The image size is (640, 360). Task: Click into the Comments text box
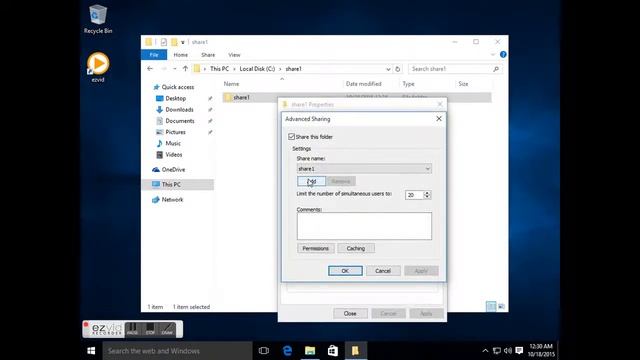tap(364, 226)
